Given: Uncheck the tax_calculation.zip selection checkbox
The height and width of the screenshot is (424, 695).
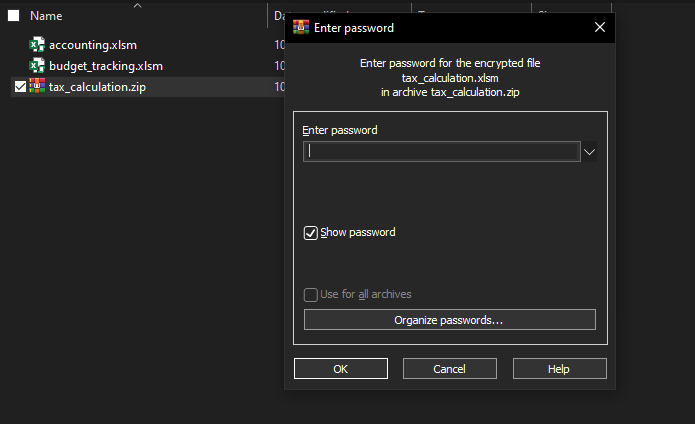Looking at the screenshot, I should [20, 86].
